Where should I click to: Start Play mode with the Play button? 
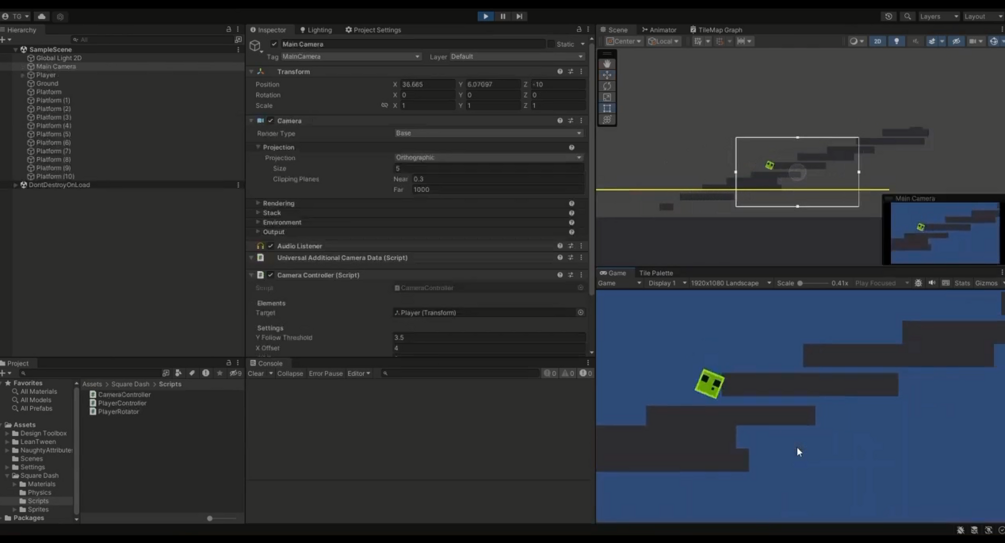tap(485, 16)
